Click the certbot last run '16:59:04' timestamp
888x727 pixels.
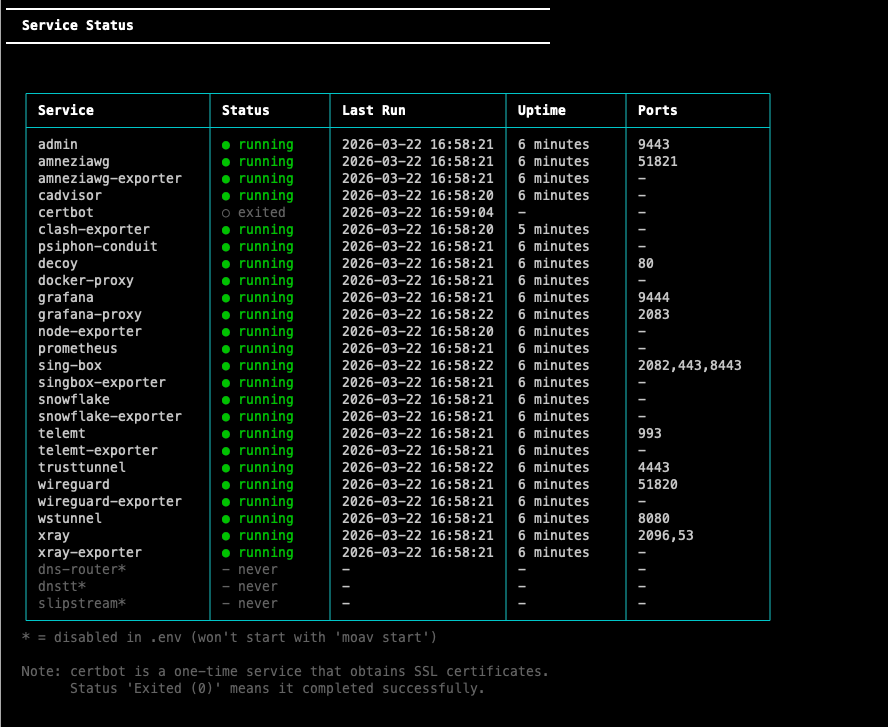click(462, 212)
